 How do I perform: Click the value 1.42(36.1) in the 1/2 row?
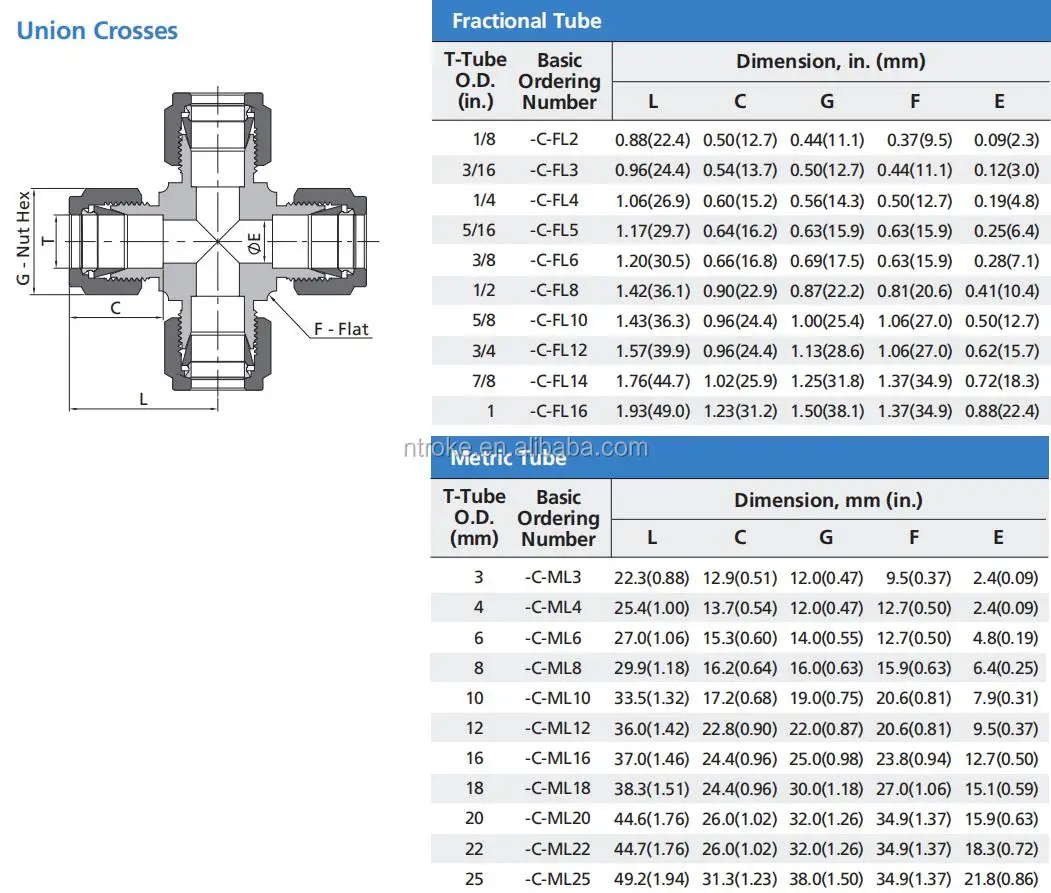point(651,291)
